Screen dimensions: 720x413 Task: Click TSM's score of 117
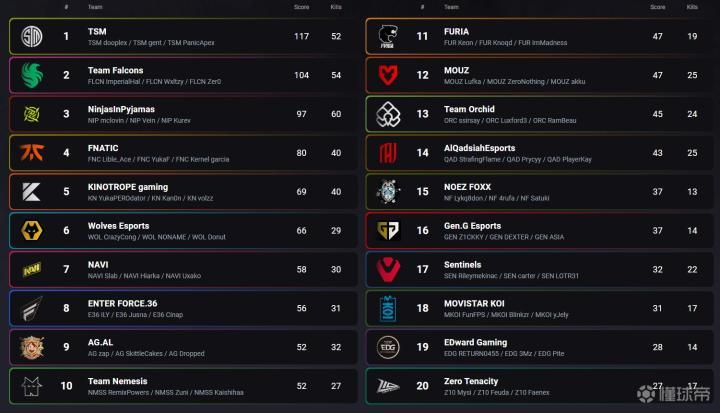click(301, 37)
